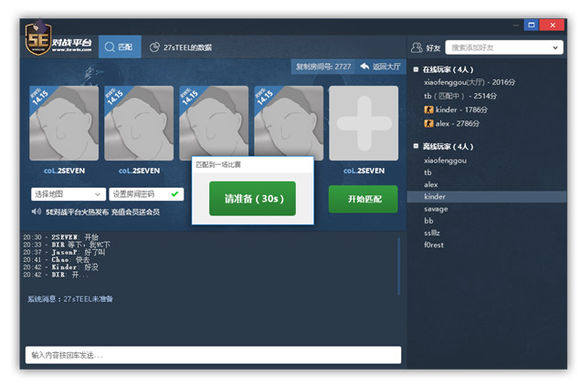Click the CS game icon beside kinder
580x385 pixels.
(429, 109)
